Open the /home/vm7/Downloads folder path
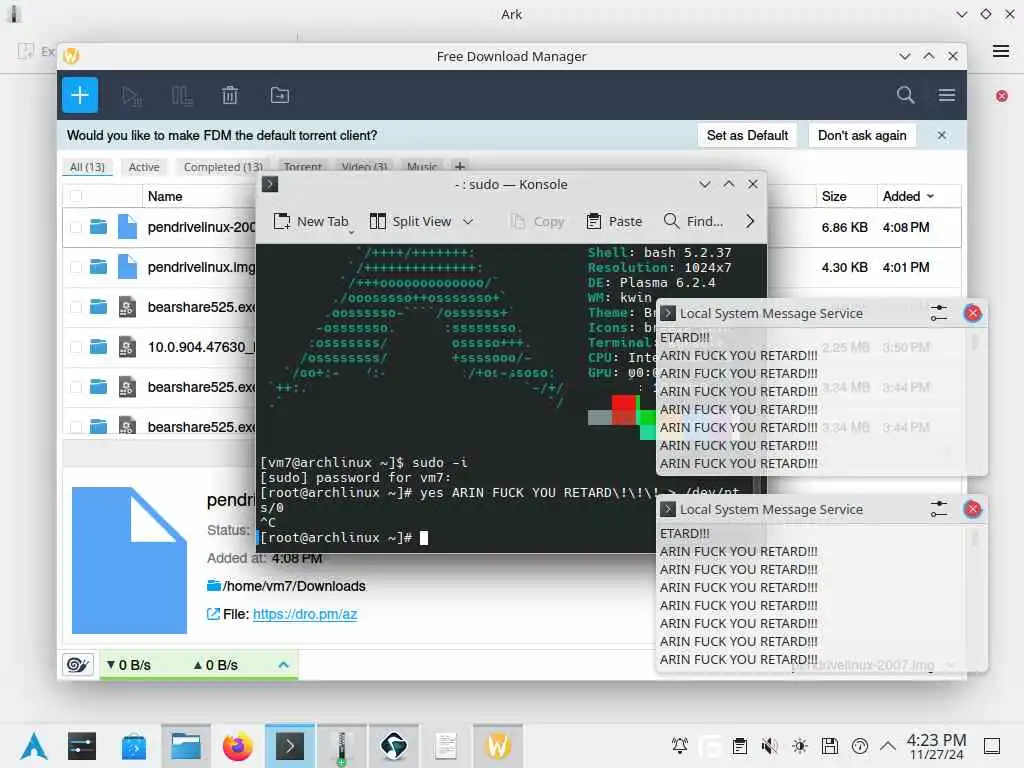This screenshot has height=768, width=1024. pyautogui.click(x=294, y=586)
